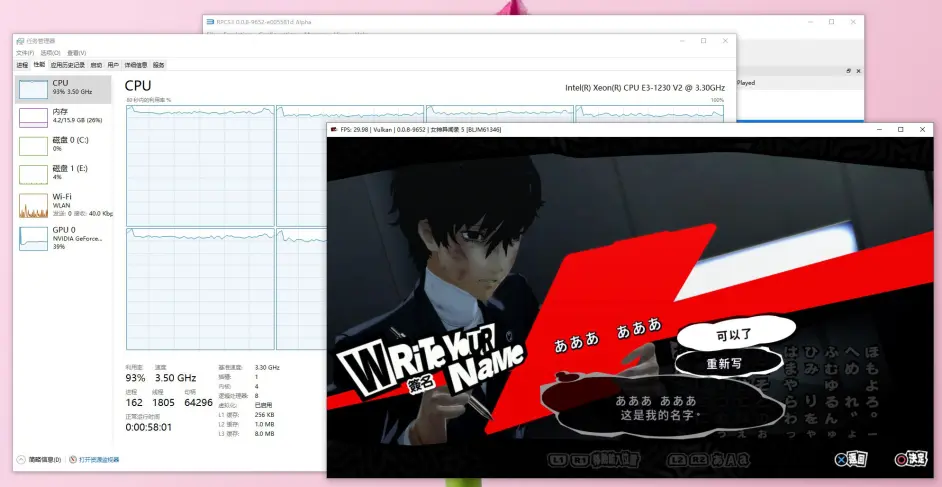Collapse Task Manager with 简略信息(D)
This screenshot has height=487, width=942.
(x=40, y=459)
